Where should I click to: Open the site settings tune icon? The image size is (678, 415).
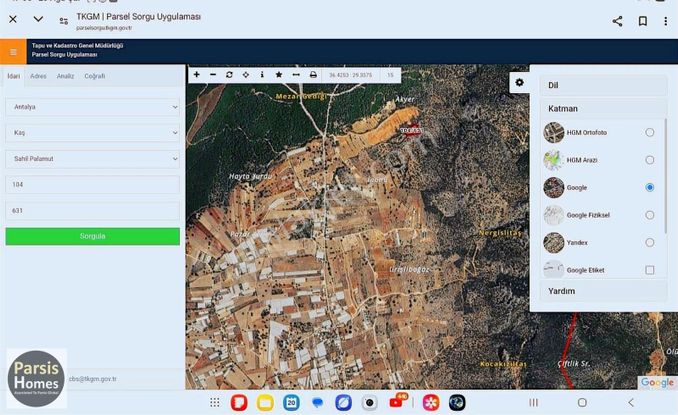pyautogui.click(x=64, y=21)
